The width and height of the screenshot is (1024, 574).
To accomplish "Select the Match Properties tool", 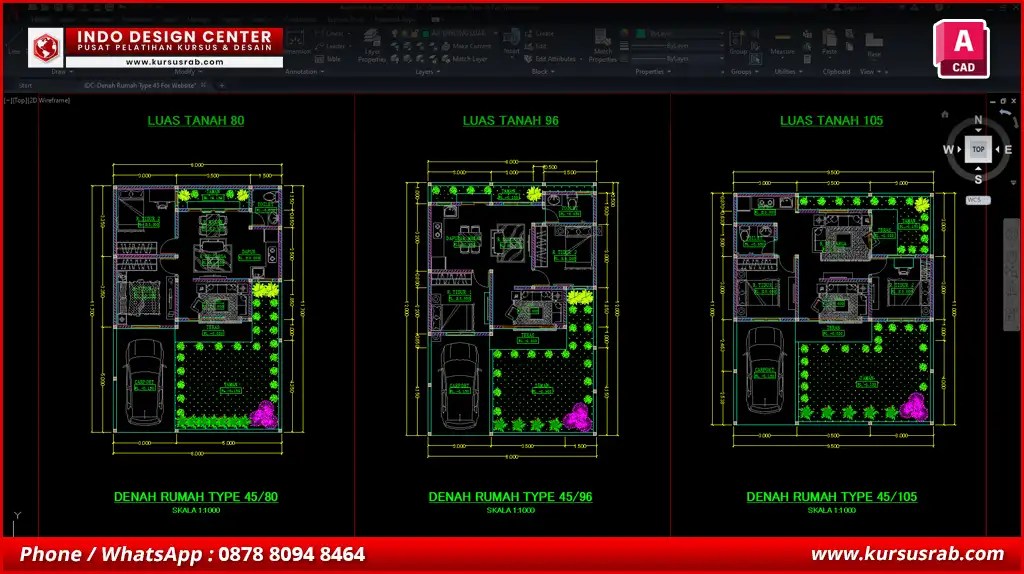I will (603, 46).
